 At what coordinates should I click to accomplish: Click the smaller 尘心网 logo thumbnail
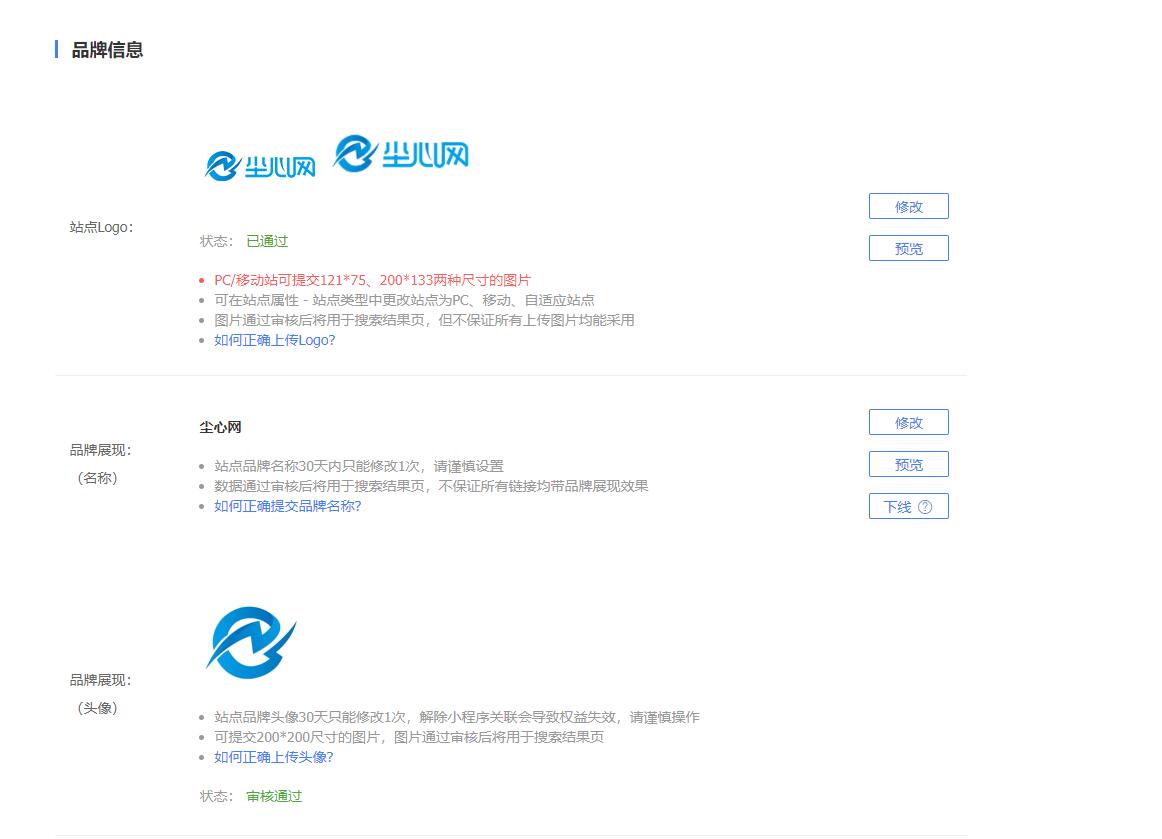[260, 166]
